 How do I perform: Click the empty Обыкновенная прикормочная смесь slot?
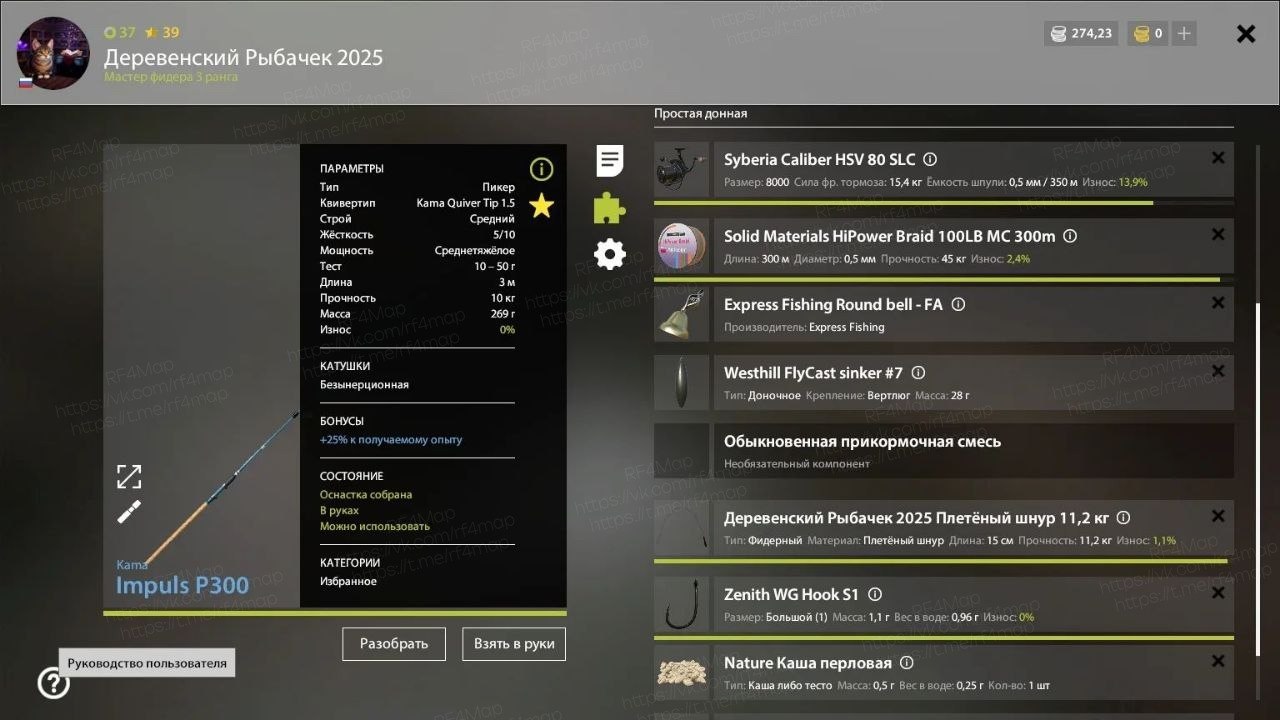tap(944, 451)
